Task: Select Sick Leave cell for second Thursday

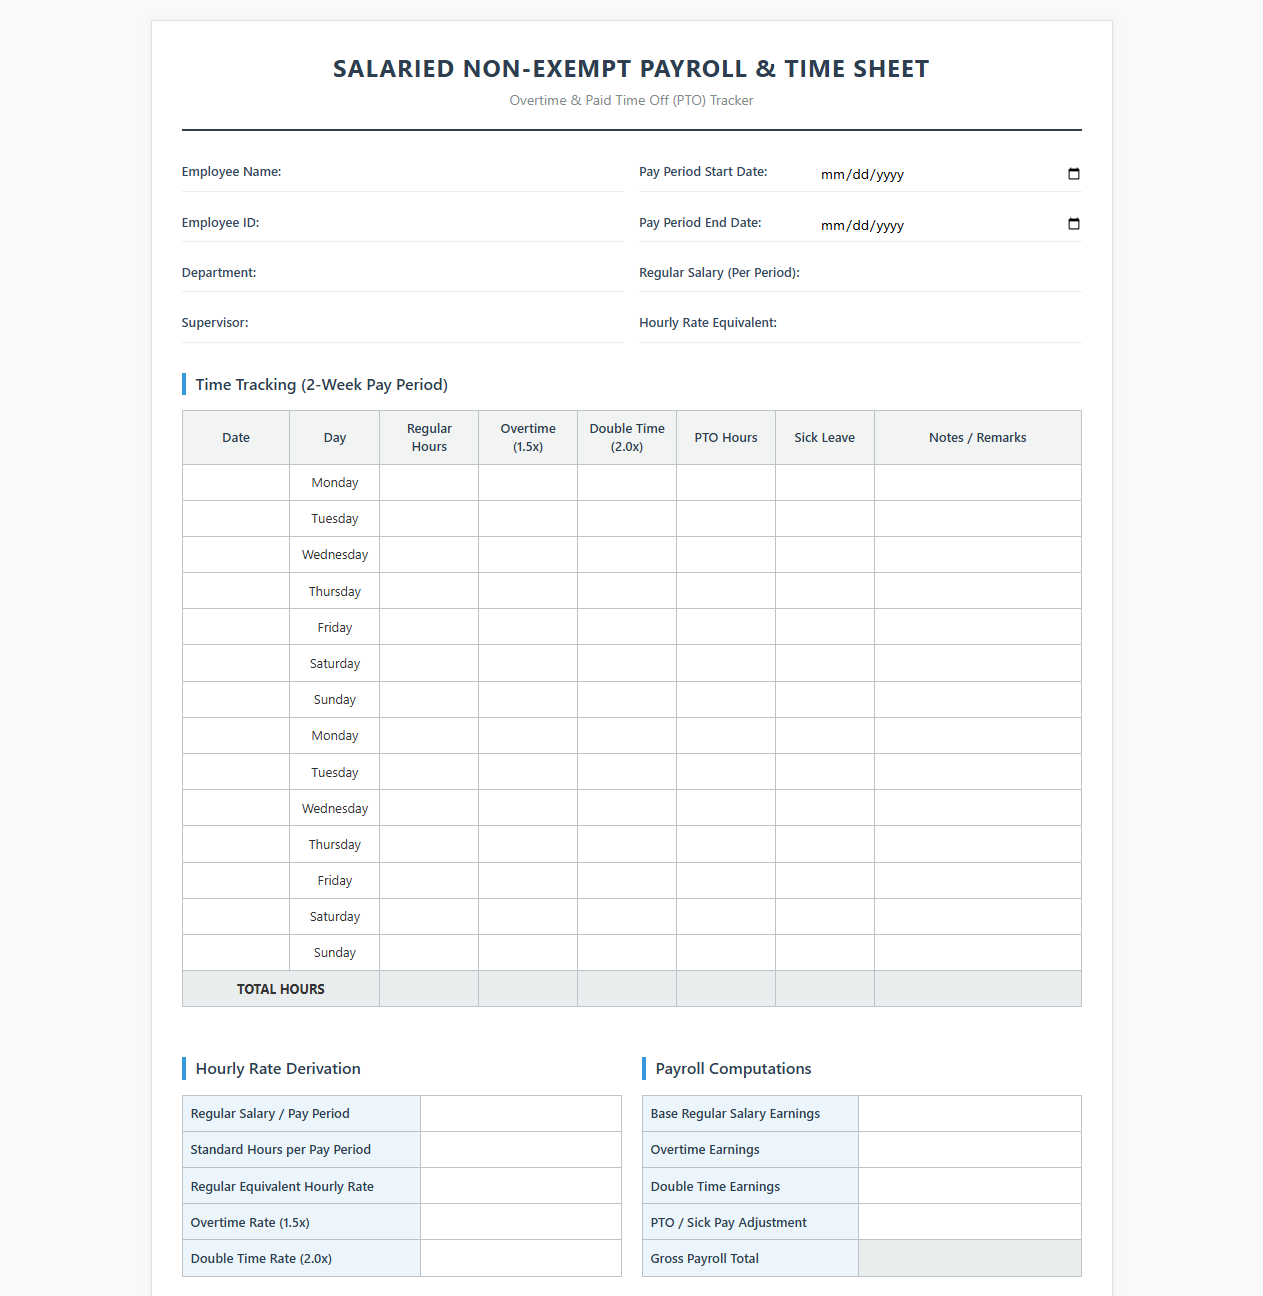Action: (x=825, y=844)
